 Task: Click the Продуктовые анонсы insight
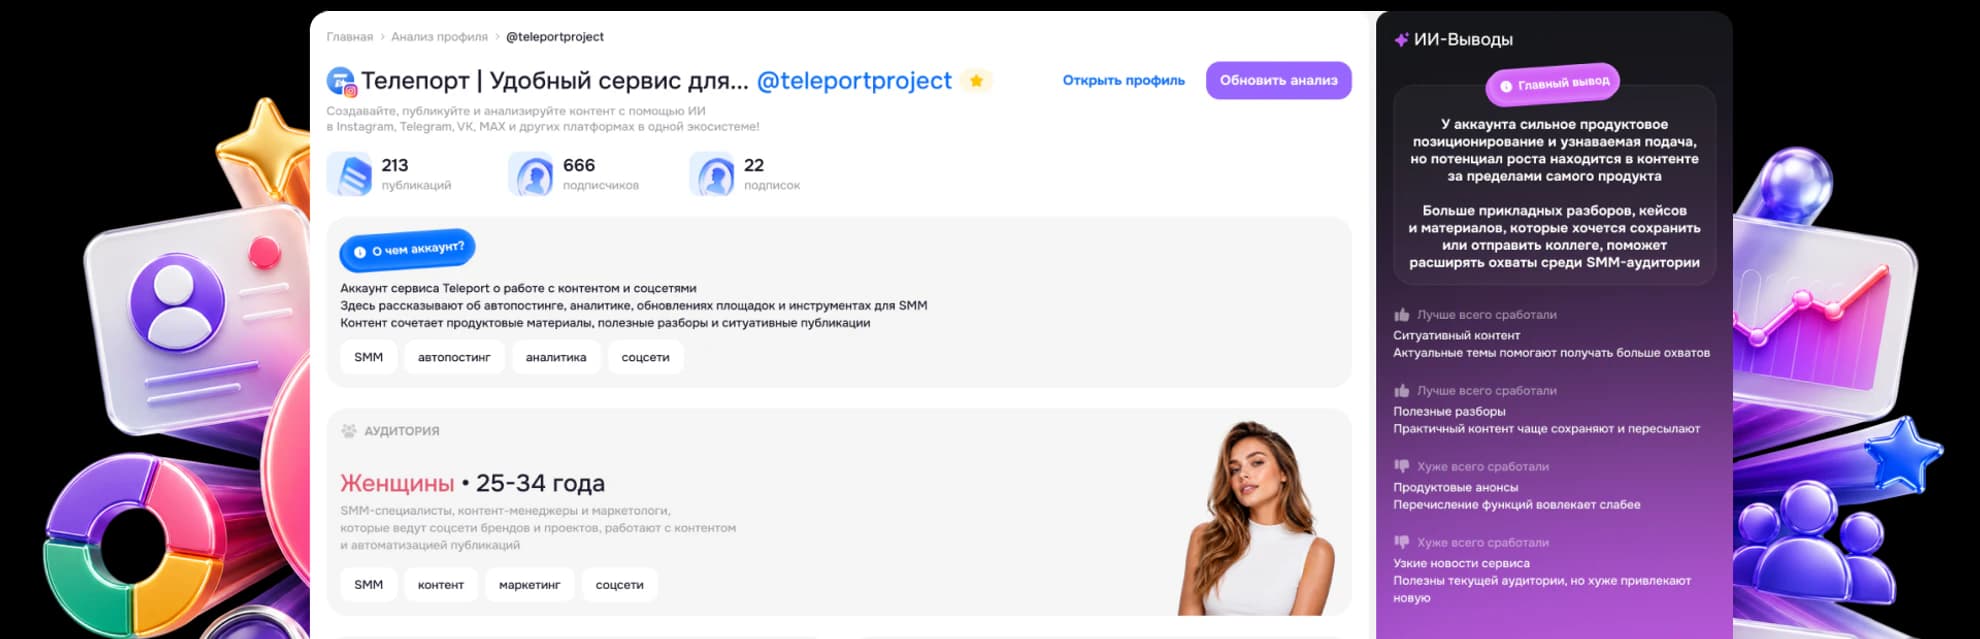pyautogui.click(x=1455, y=488)
